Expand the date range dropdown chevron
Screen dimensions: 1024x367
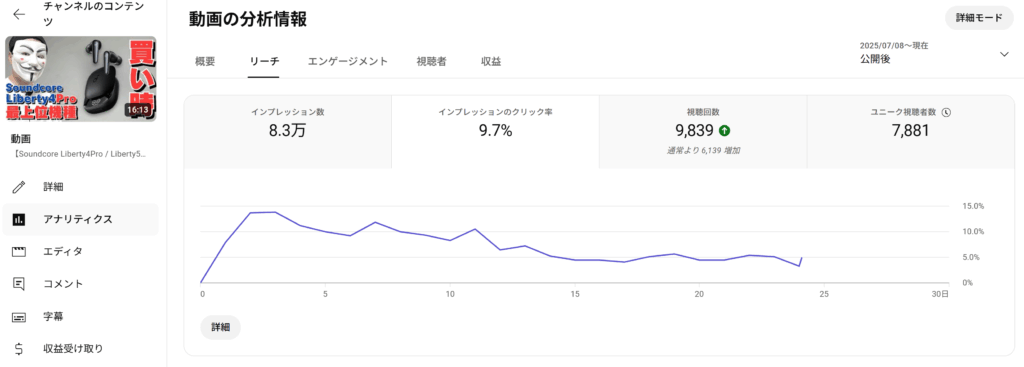(1004, 54)
